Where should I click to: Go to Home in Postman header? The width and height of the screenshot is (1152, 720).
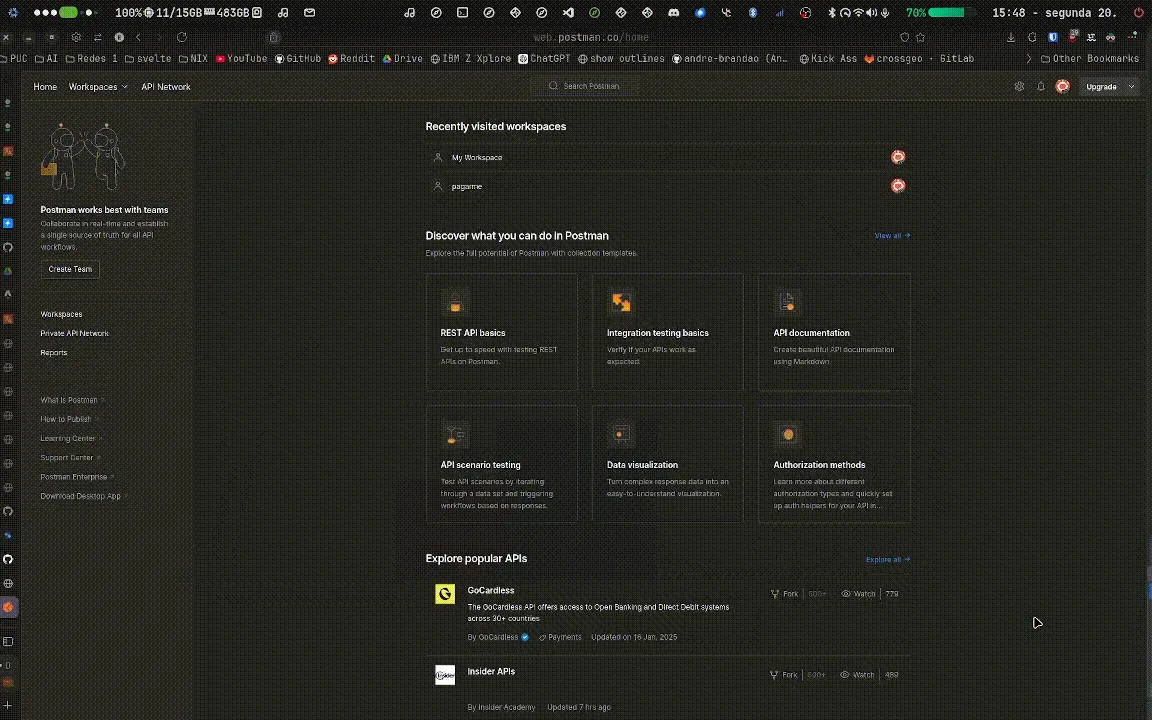(45, 87)
